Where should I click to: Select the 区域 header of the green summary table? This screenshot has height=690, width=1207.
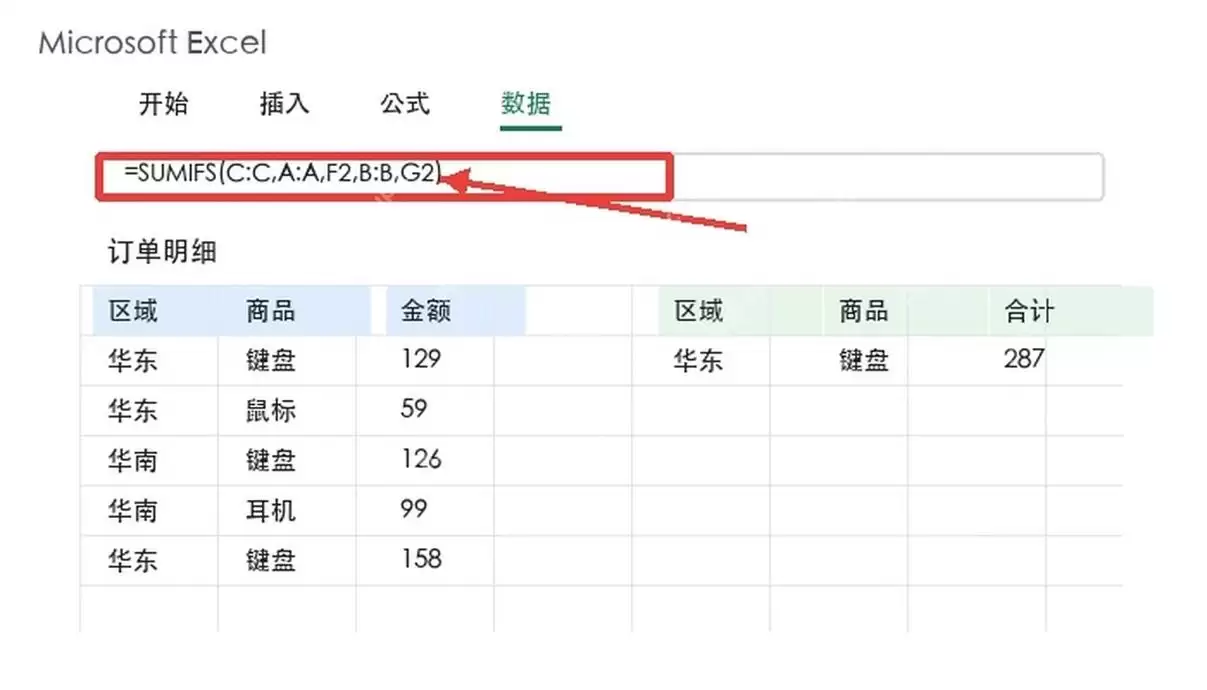tap(699, 311)
